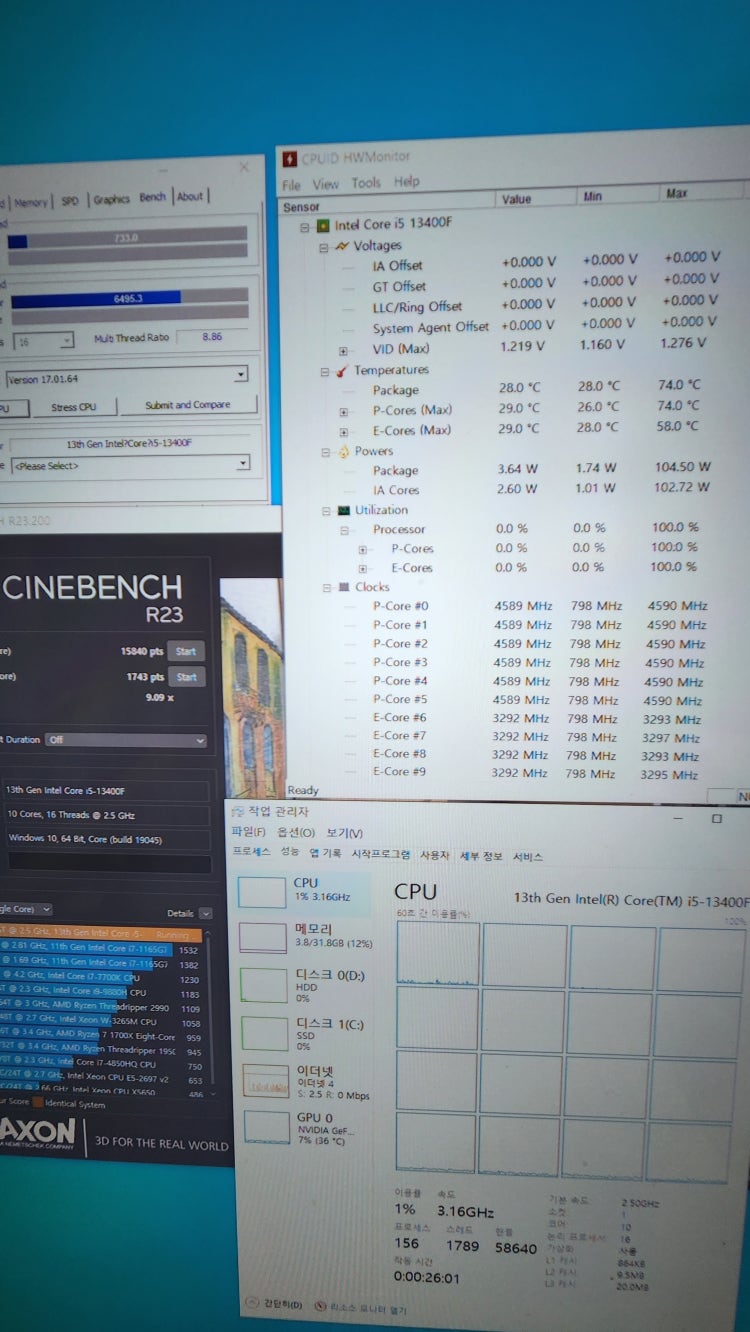This screenshot has height=1332, width=750.
Task: Click Submit and Compare in CPU-Z
Action: 188,405
